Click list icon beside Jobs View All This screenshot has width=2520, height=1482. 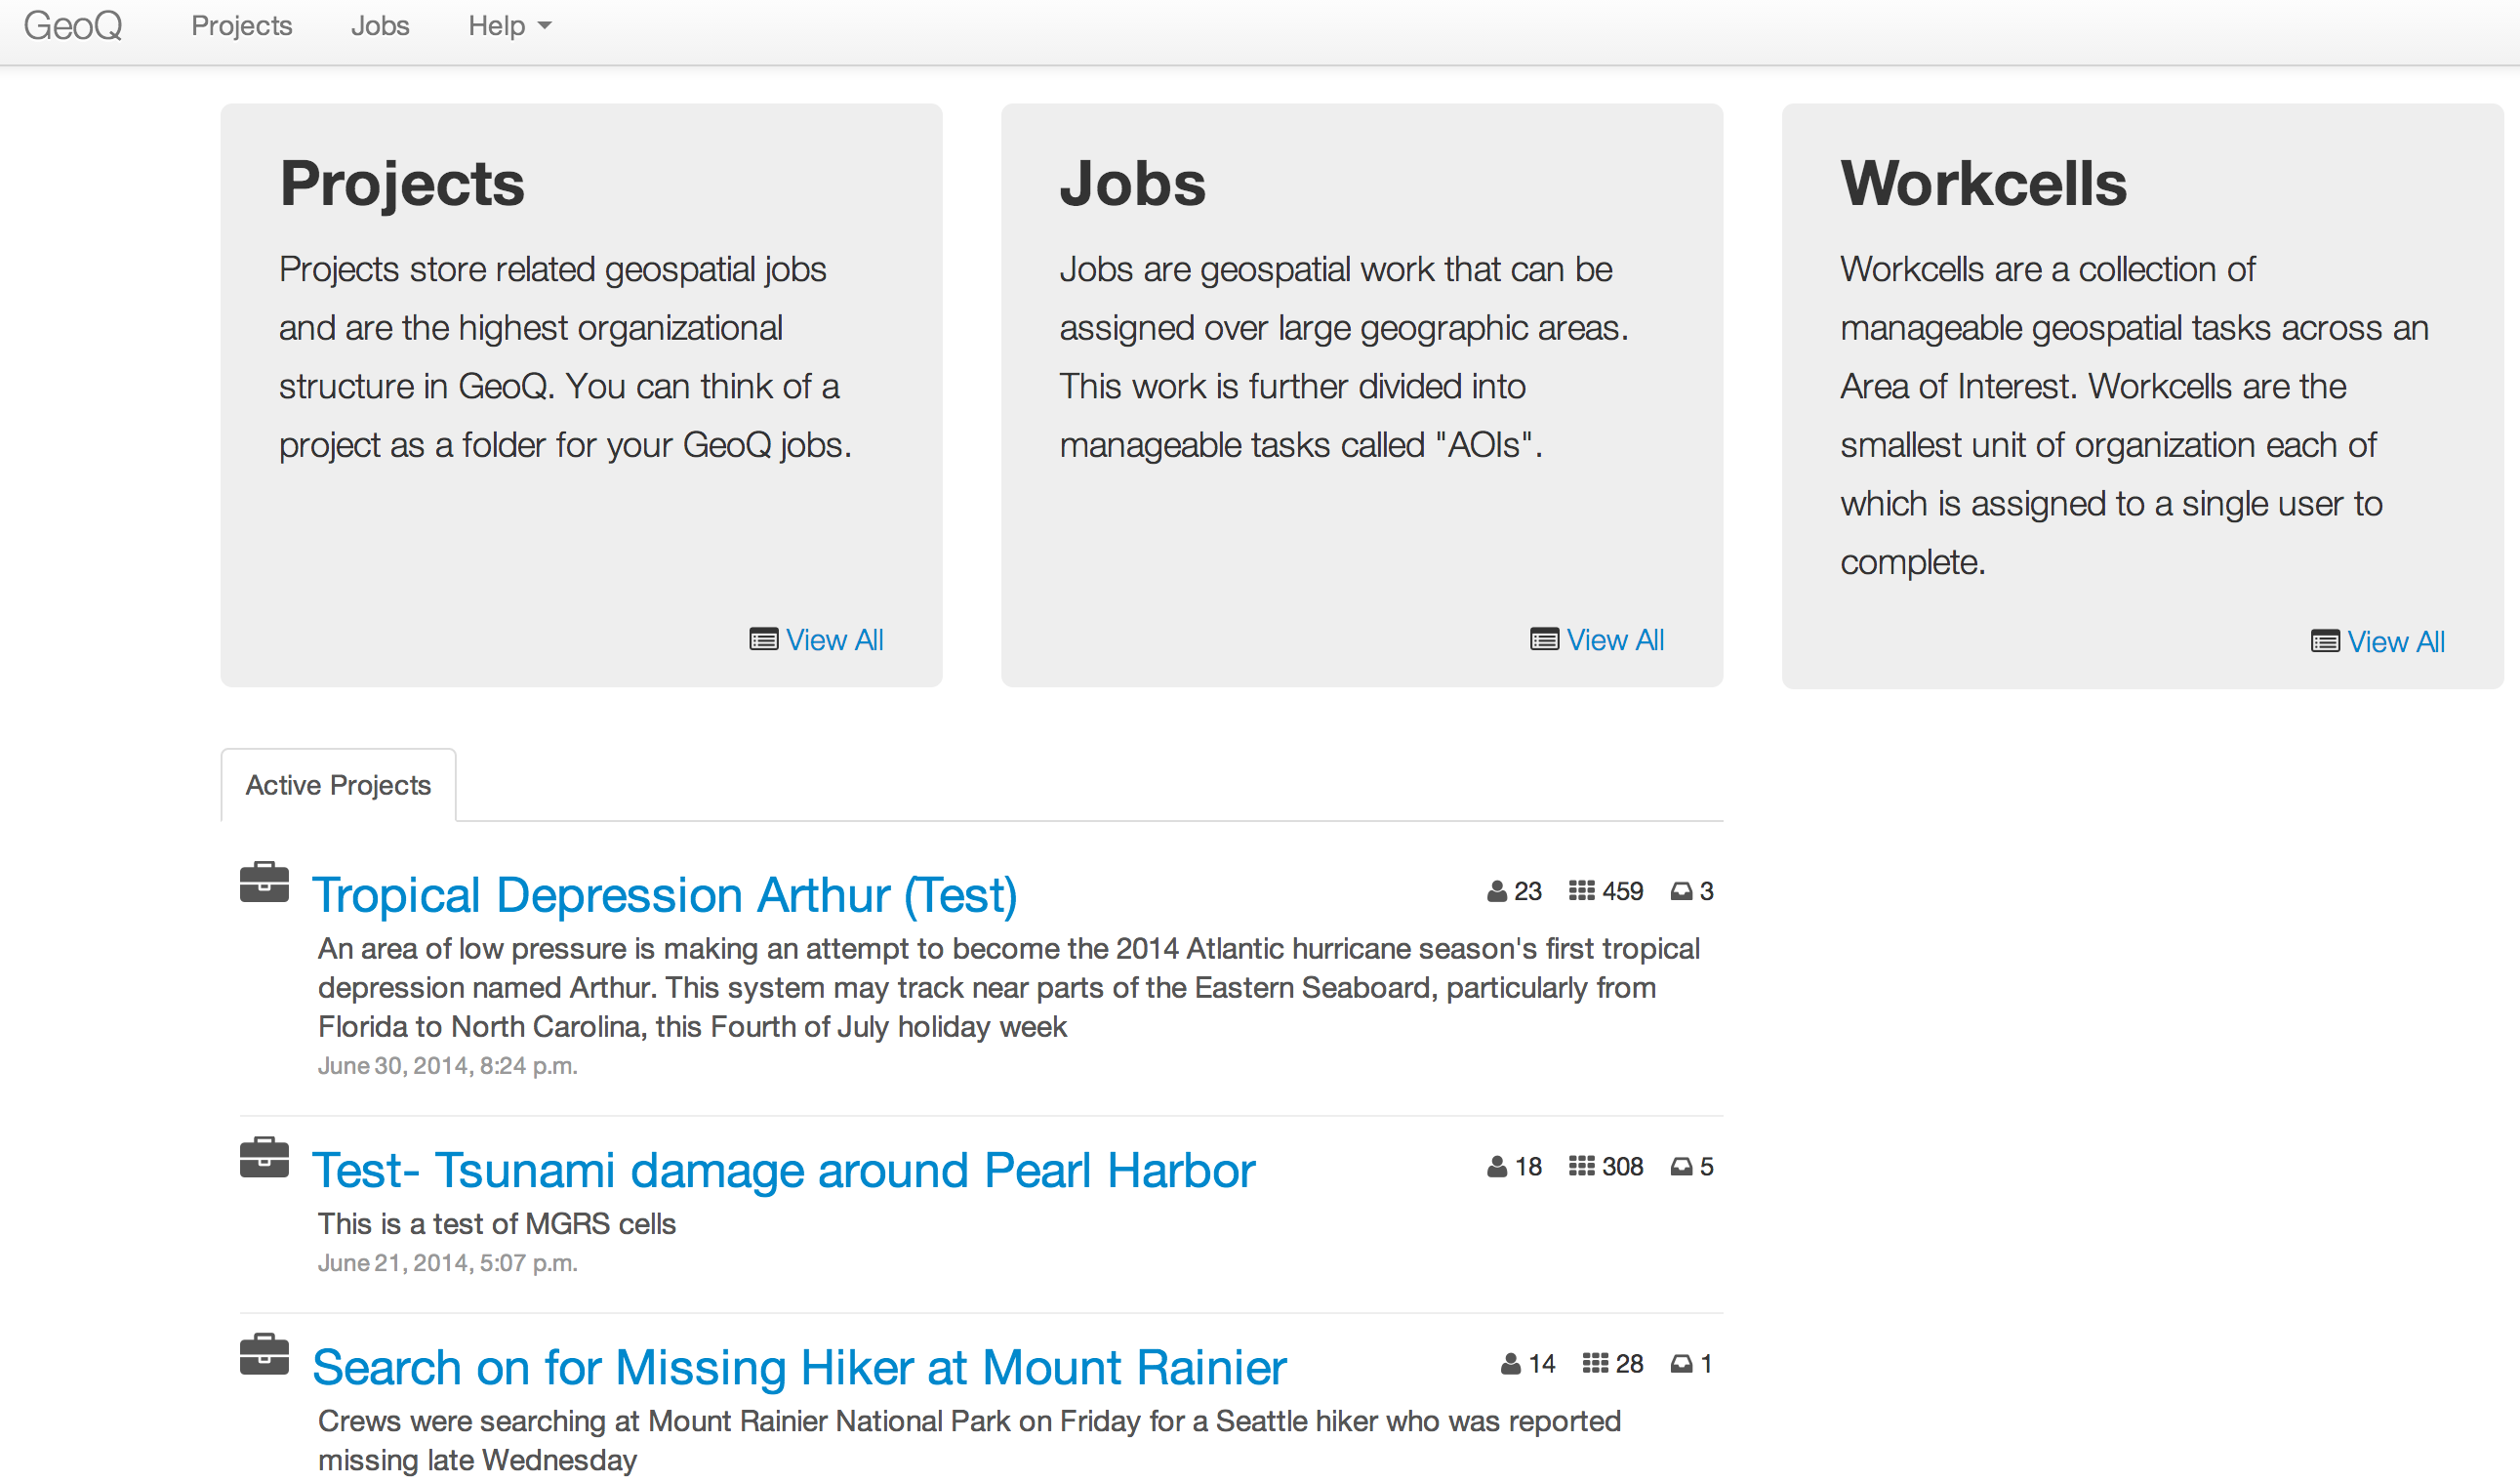tap(1545, 640)
